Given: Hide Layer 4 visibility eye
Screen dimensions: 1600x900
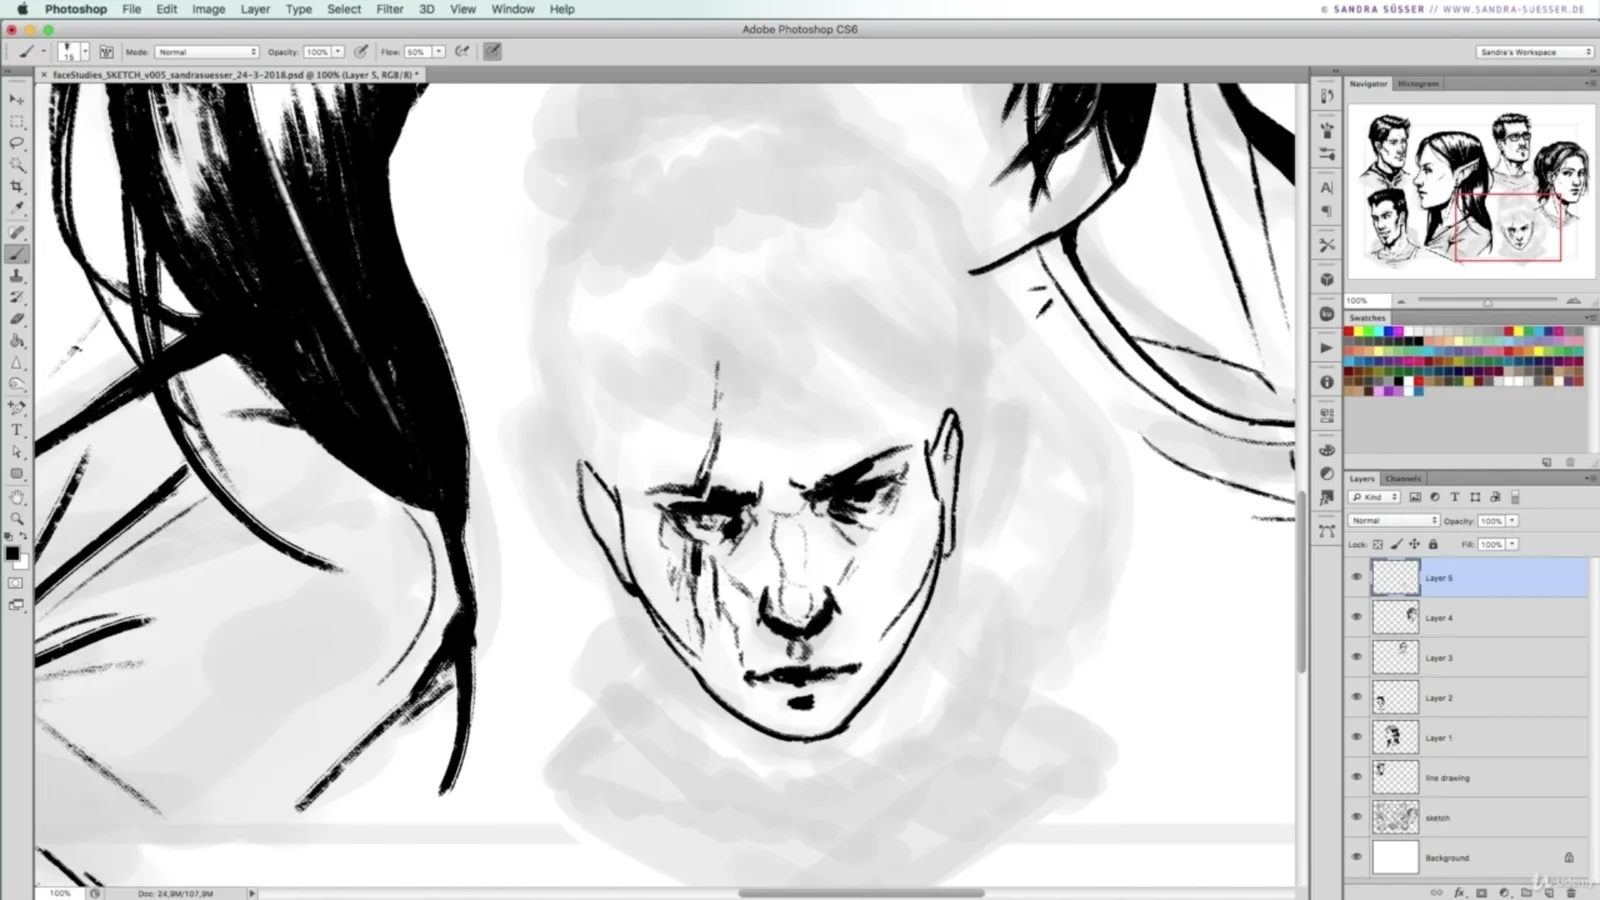Looking at the screenshot, I should point(1357,617).
